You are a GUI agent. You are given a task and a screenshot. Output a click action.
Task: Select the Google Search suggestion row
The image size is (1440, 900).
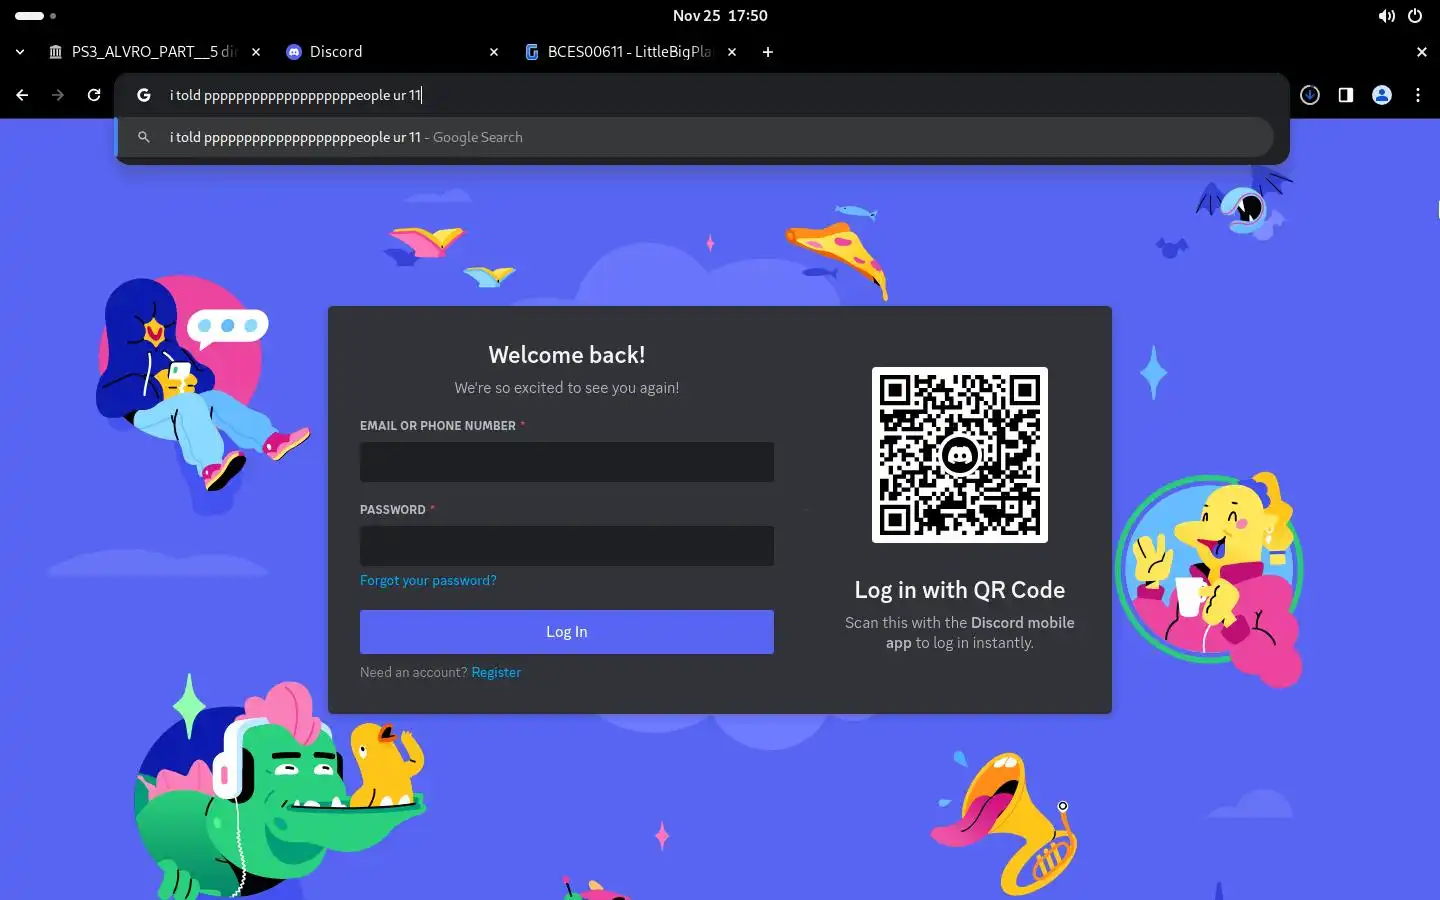(696, 137)
